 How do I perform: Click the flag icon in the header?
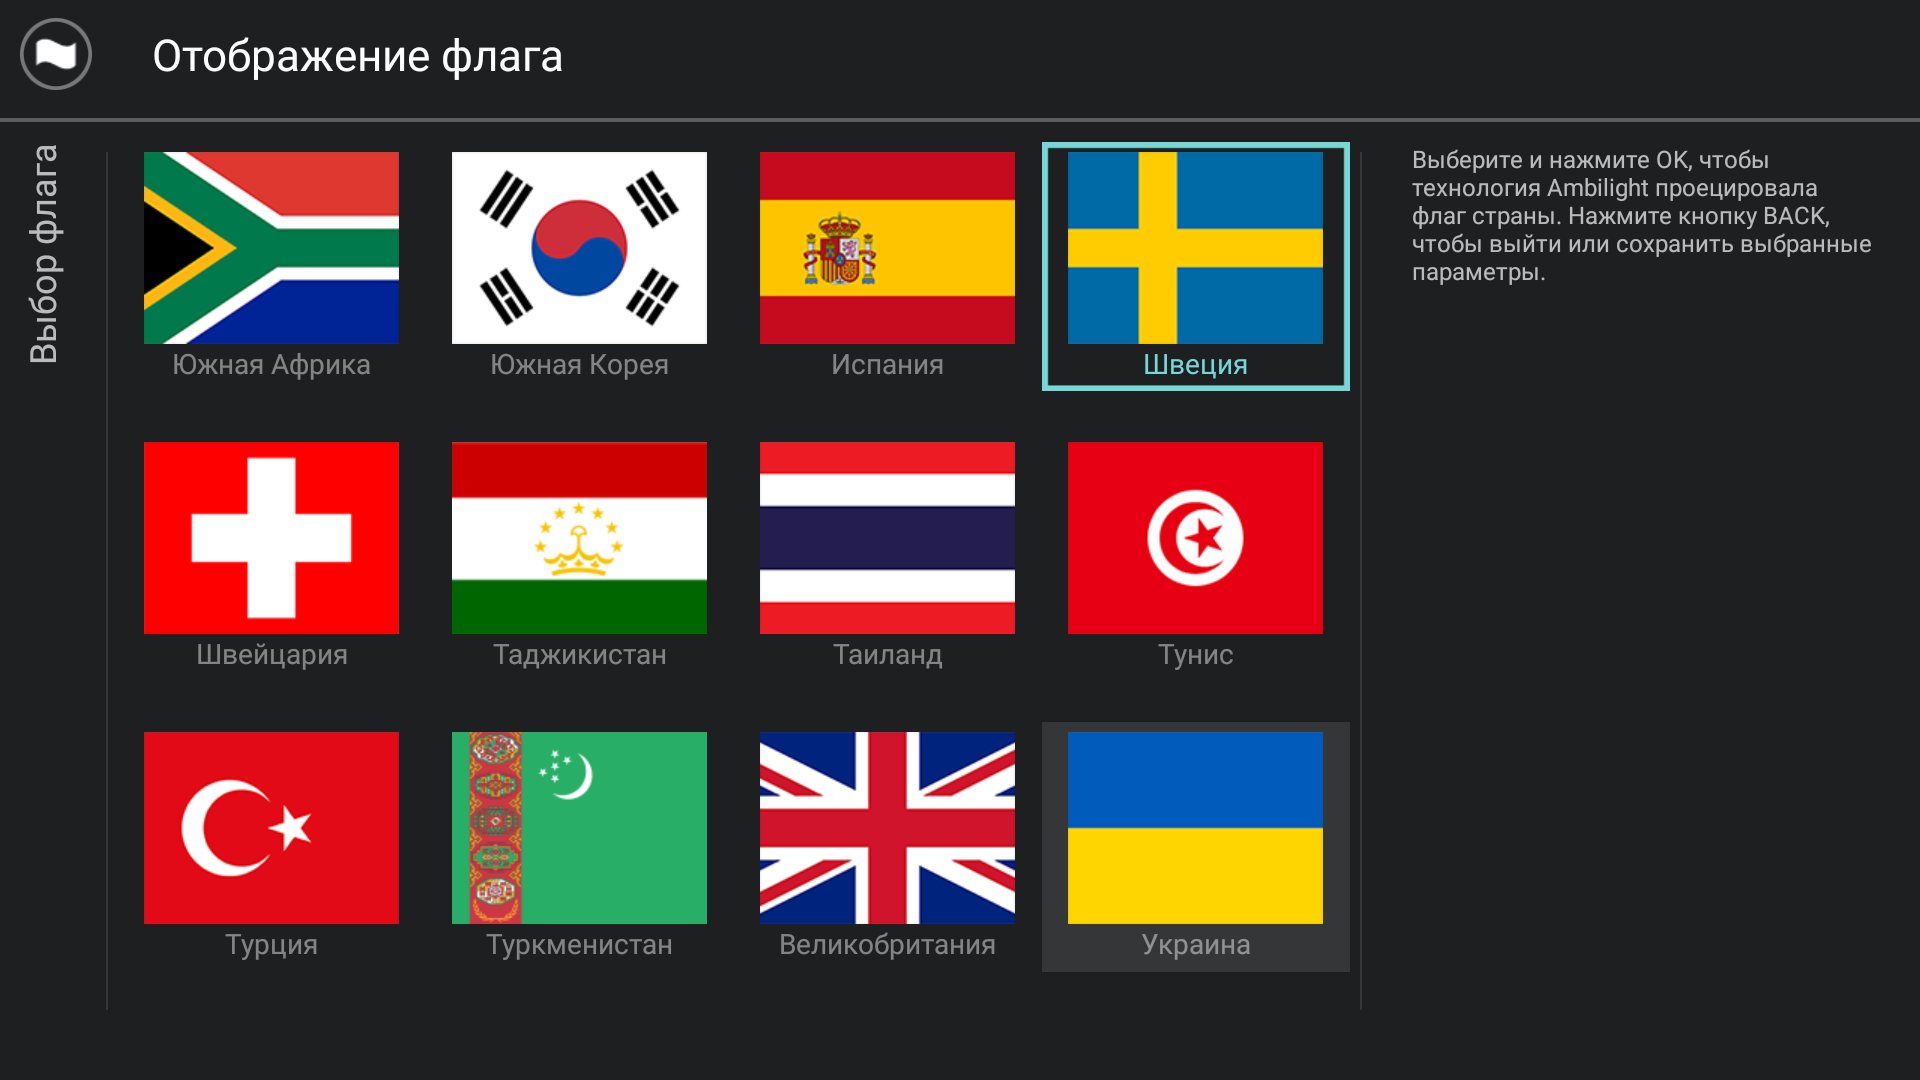[x=56, y=55]
